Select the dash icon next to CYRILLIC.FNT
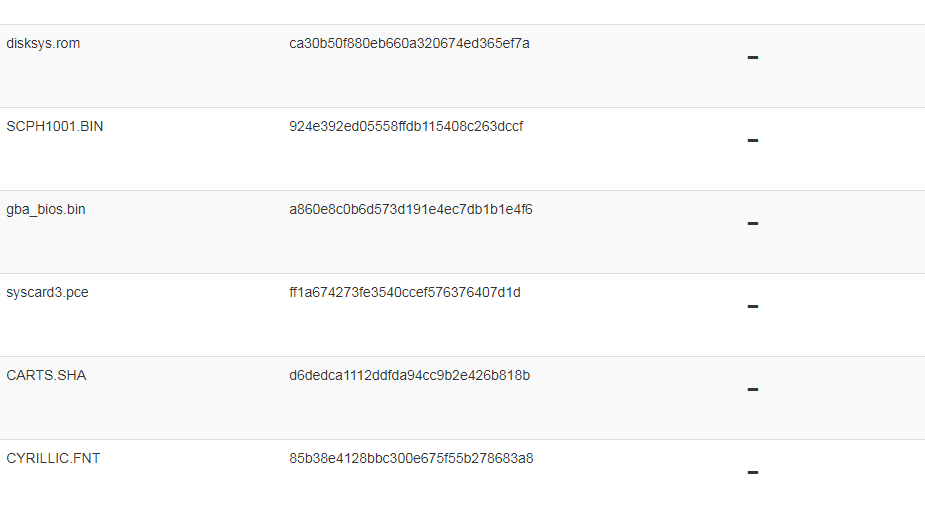 tap(753, 473)
